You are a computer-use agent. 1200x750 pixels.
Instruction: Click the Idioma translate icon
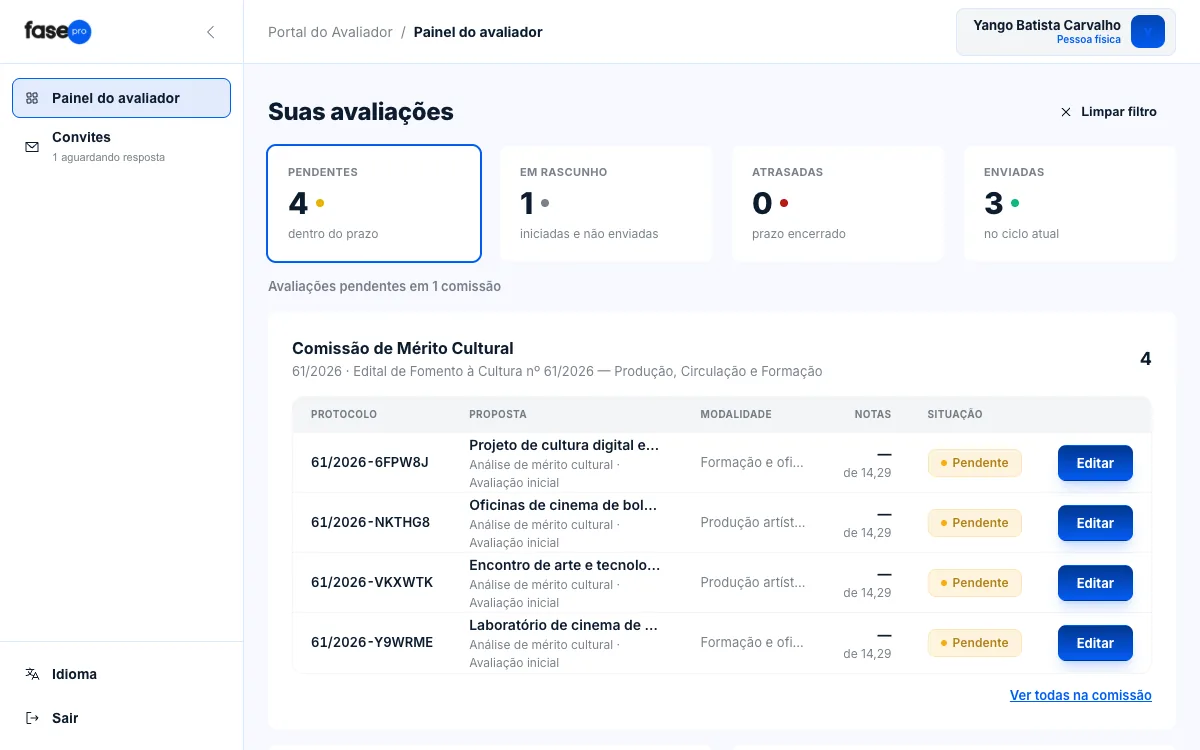pos(32,674)
